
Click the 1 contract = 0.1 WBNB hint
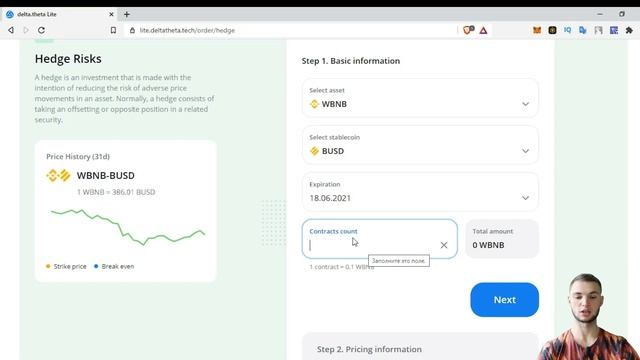[x=342, y=267]
